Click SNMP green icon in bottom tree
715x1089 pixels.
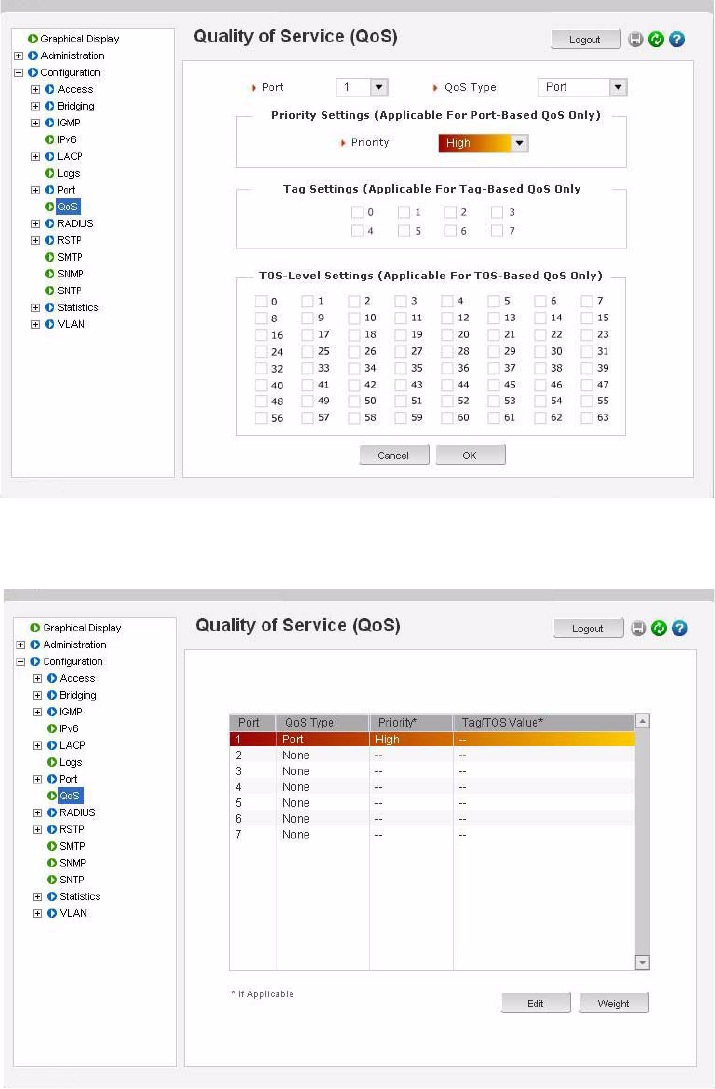coord(51,863)
